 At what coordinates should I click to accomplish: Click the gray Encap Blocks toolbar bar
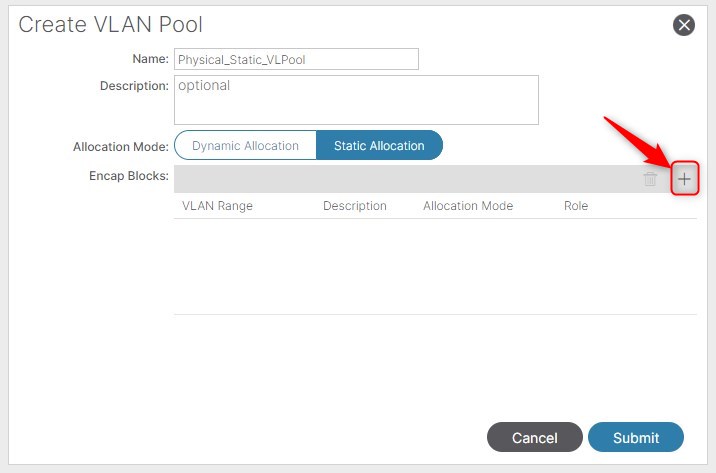coord(400,179)
